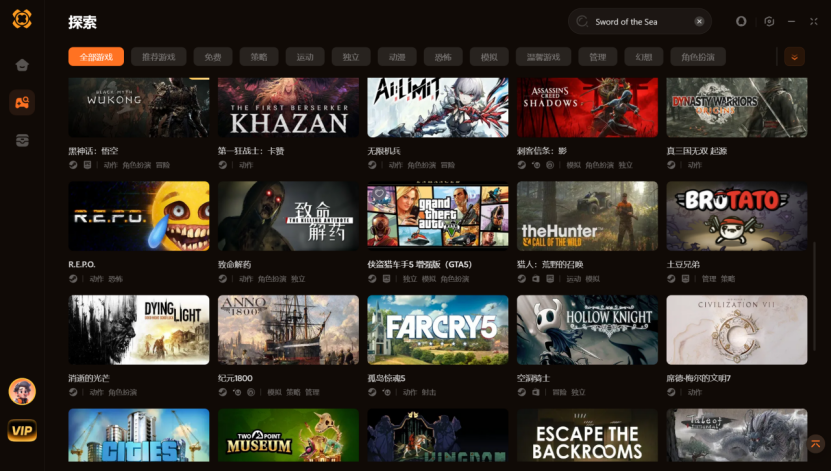This screenshot has width=831, height=471.
Task: Open the Grand Theft Auto V thumbnail
Action: tap(438, 216)
